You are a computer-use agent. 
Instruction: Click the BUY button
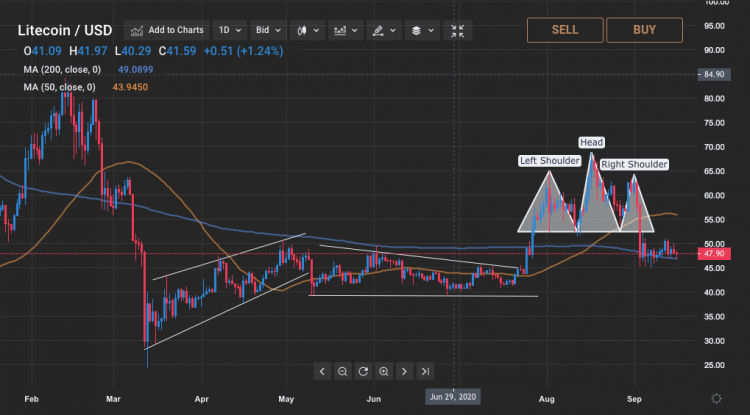click(x=644, y=30)
